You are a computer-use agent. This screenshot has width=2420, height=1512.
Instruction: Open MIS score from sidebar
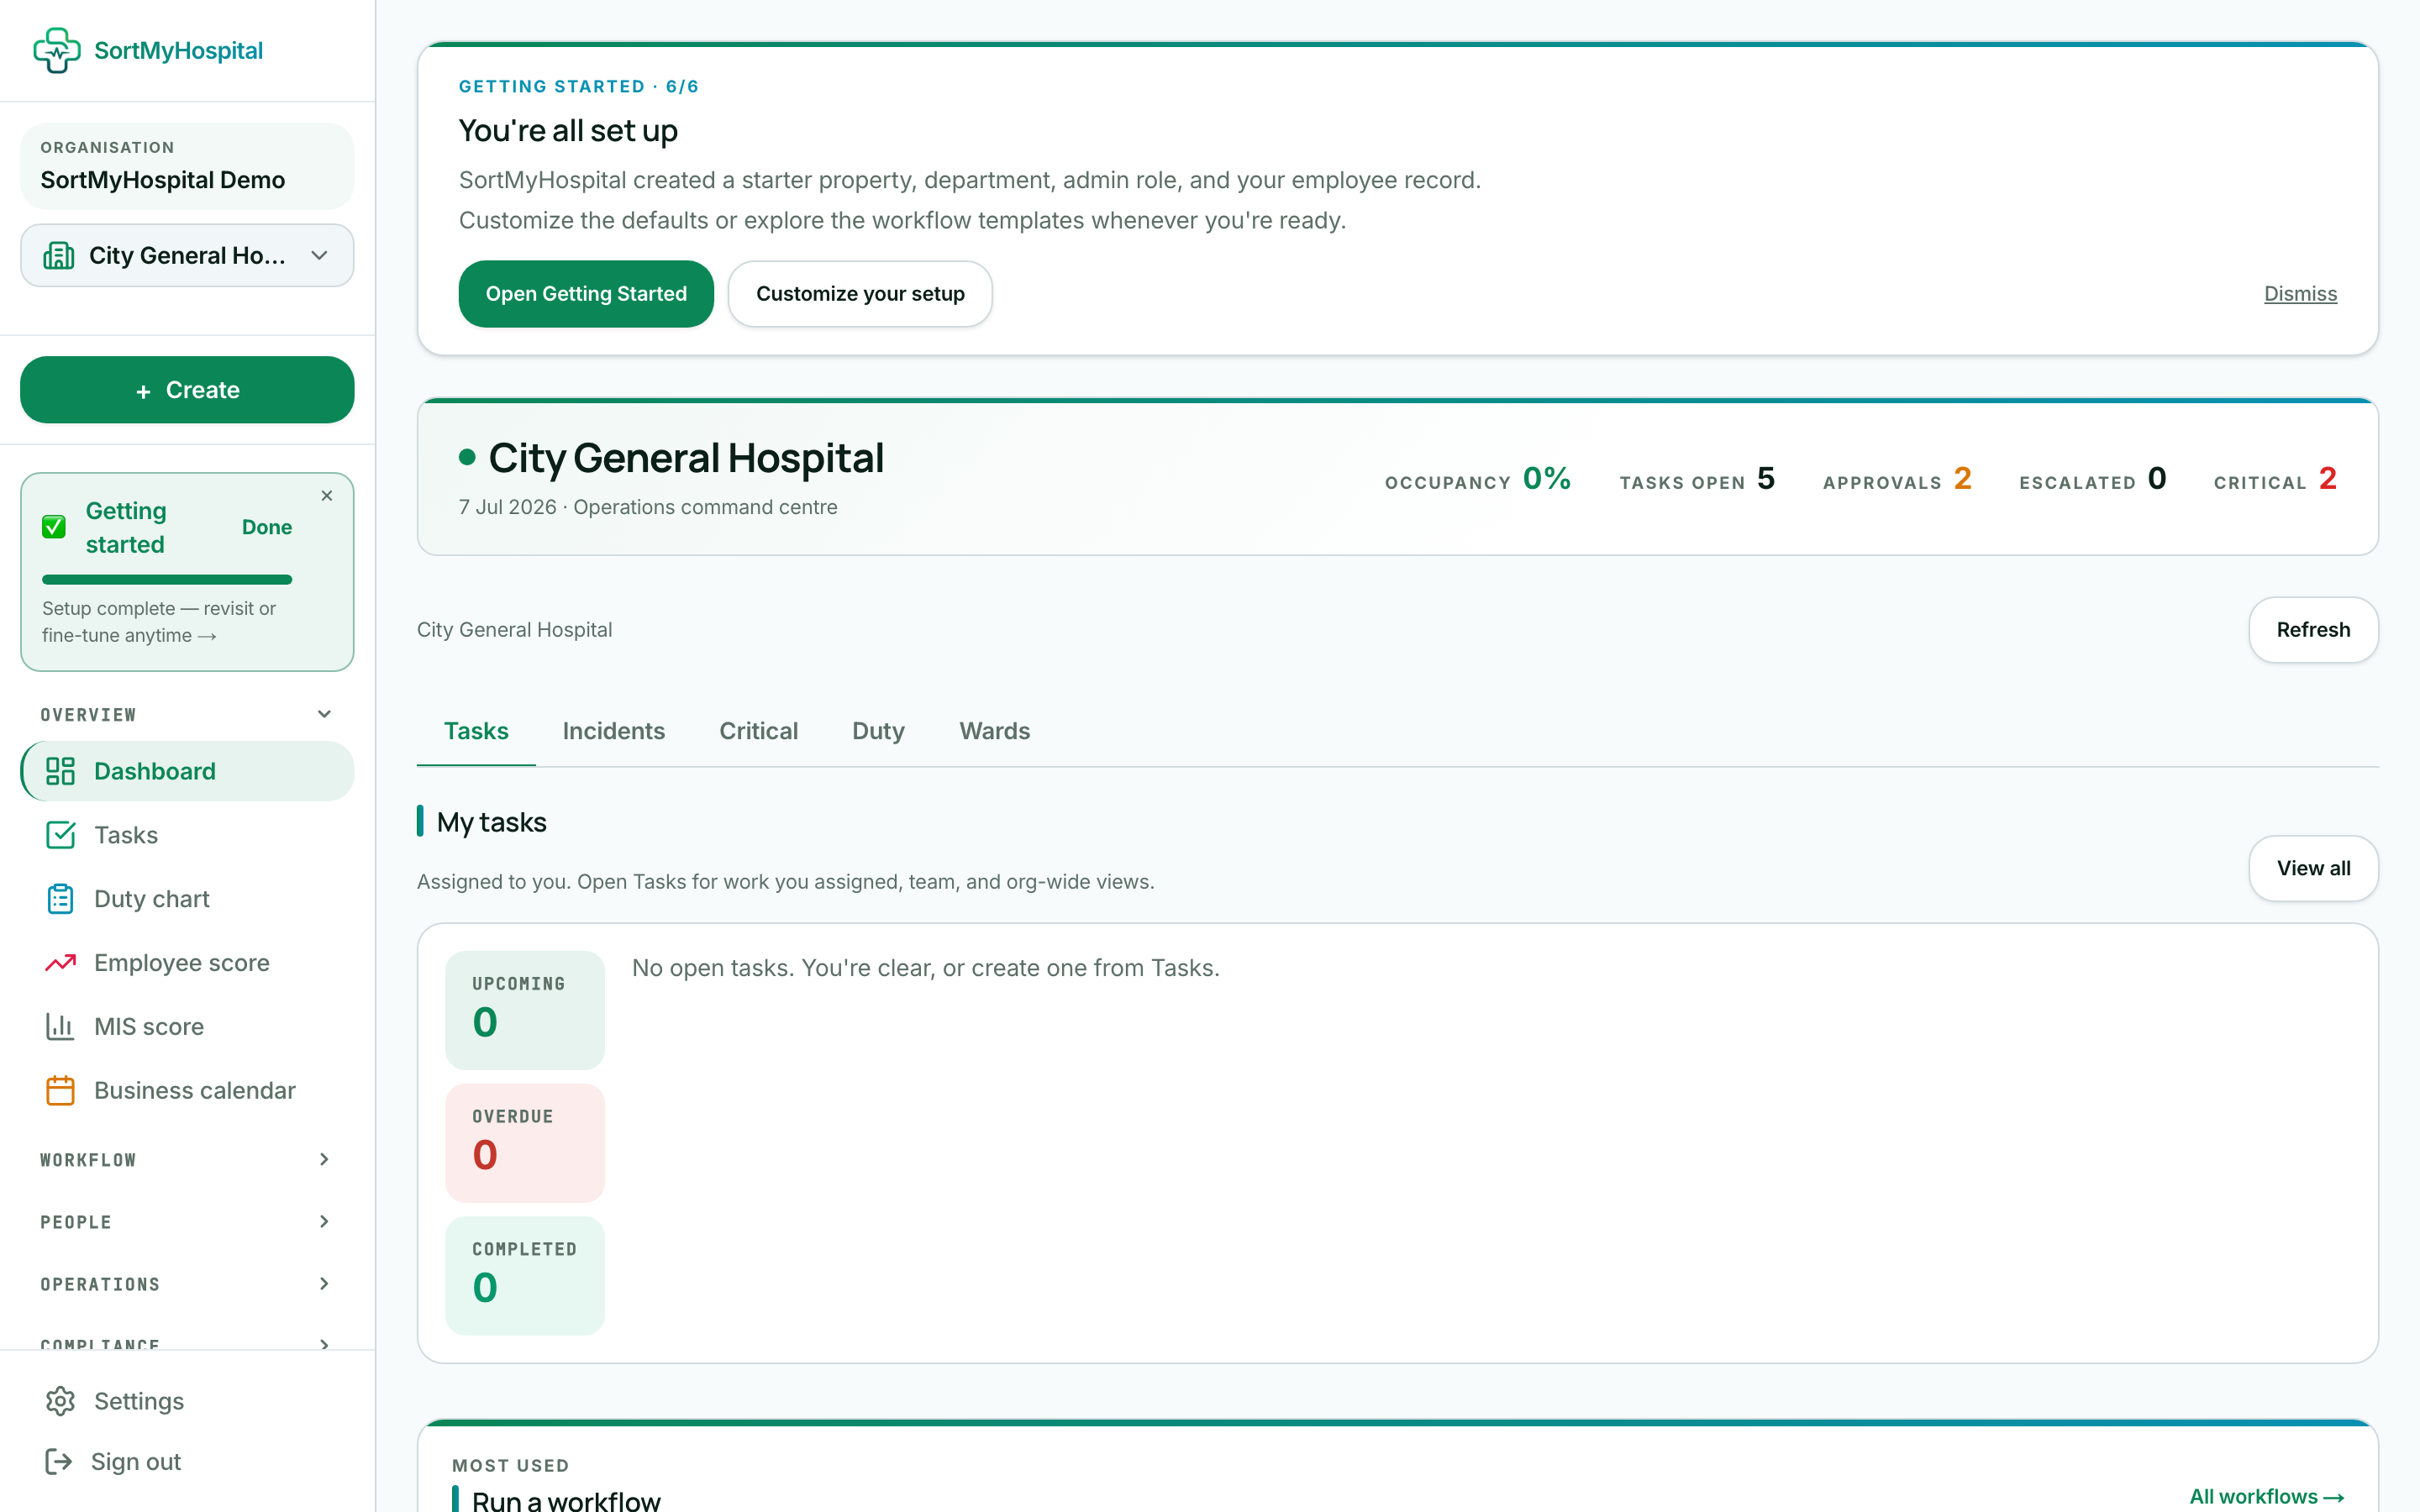point(187,1027)
